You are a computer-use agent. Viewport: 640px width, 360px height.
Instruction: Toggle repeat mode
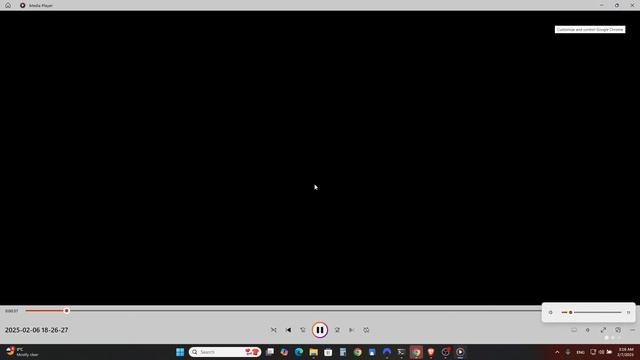(366, 330)
